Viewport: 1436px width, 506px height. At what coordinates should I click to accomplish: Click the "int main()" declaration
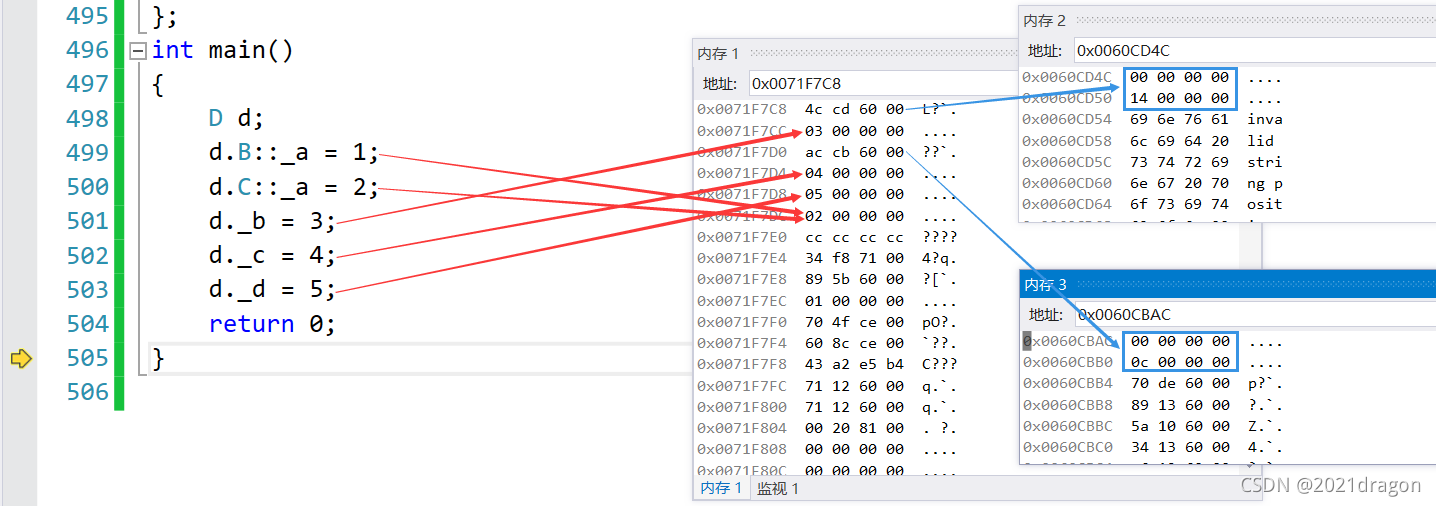(x=223, y=50)
